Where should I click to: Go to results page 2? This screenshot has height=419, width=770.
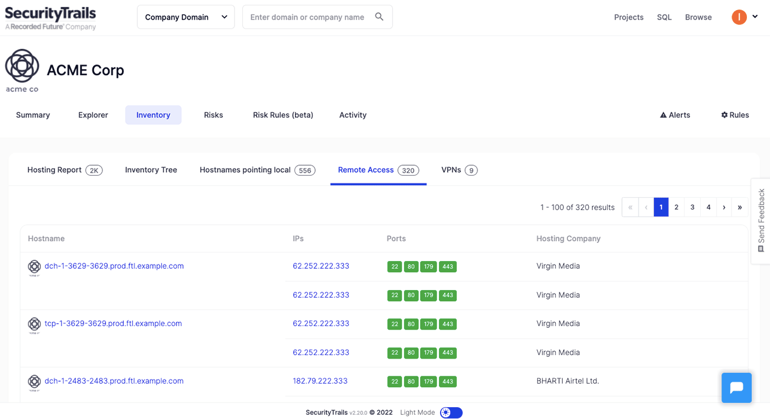coord(676,207)
